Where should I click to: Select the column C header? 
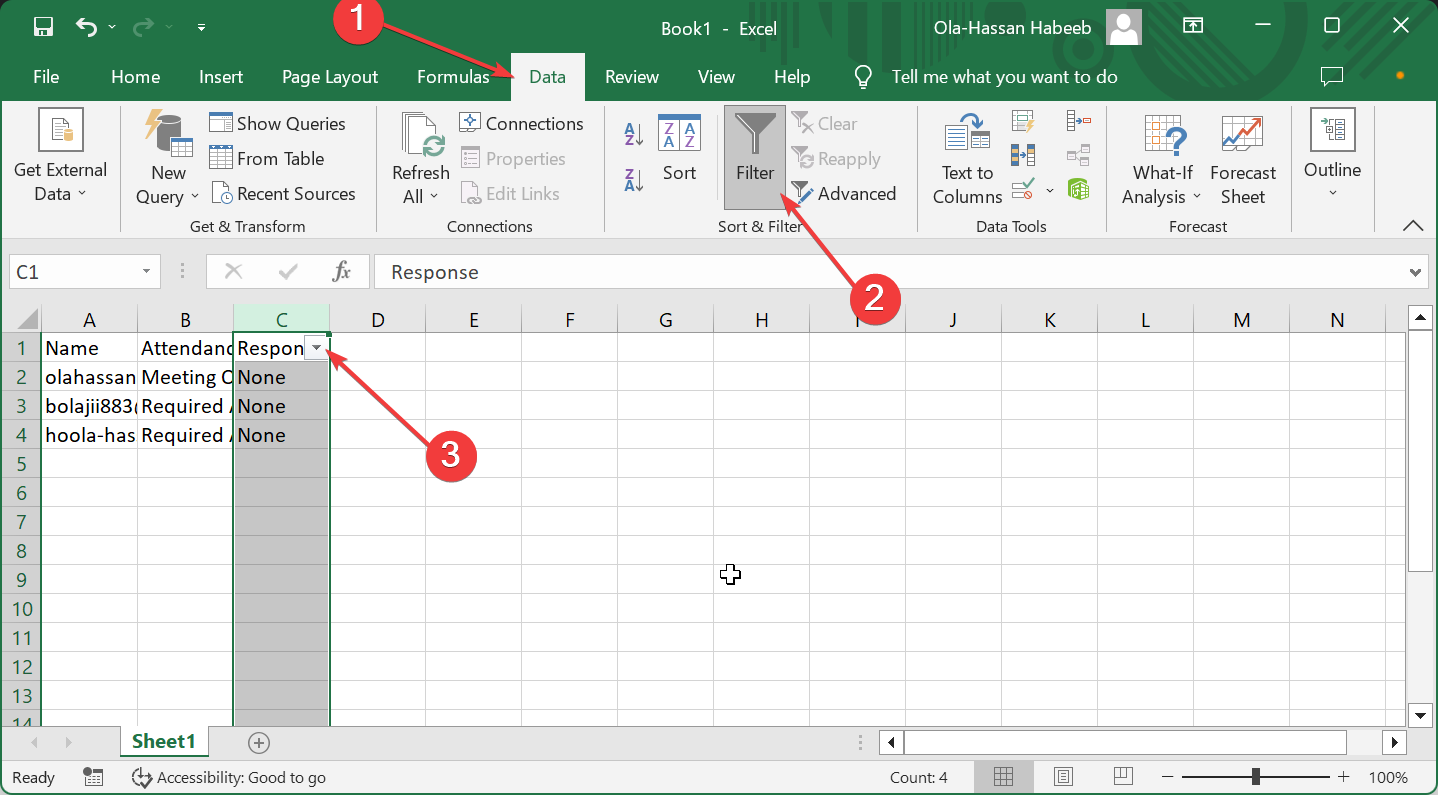281,319
